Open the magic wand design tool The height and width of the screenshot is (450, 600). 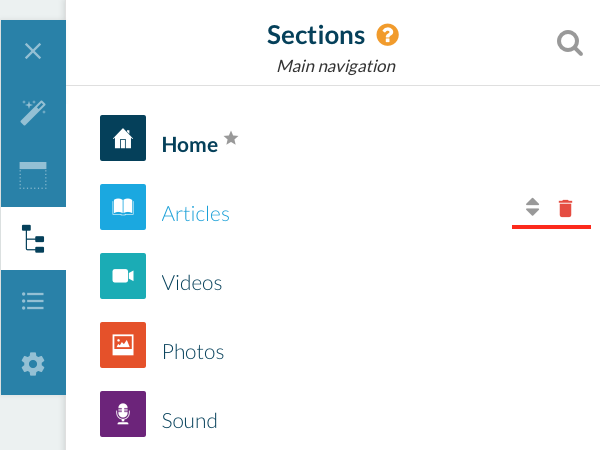[x=33, y=113]
